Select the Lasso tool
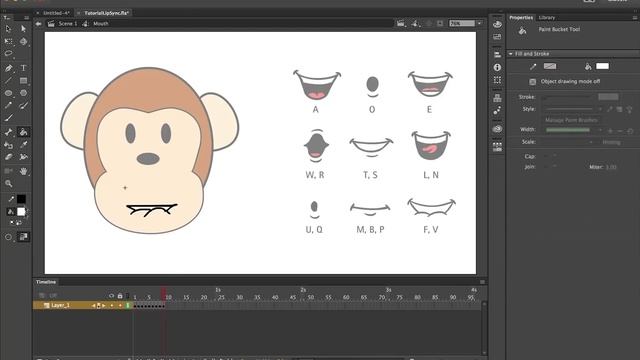The image size is (640, 360). [8, 53]
